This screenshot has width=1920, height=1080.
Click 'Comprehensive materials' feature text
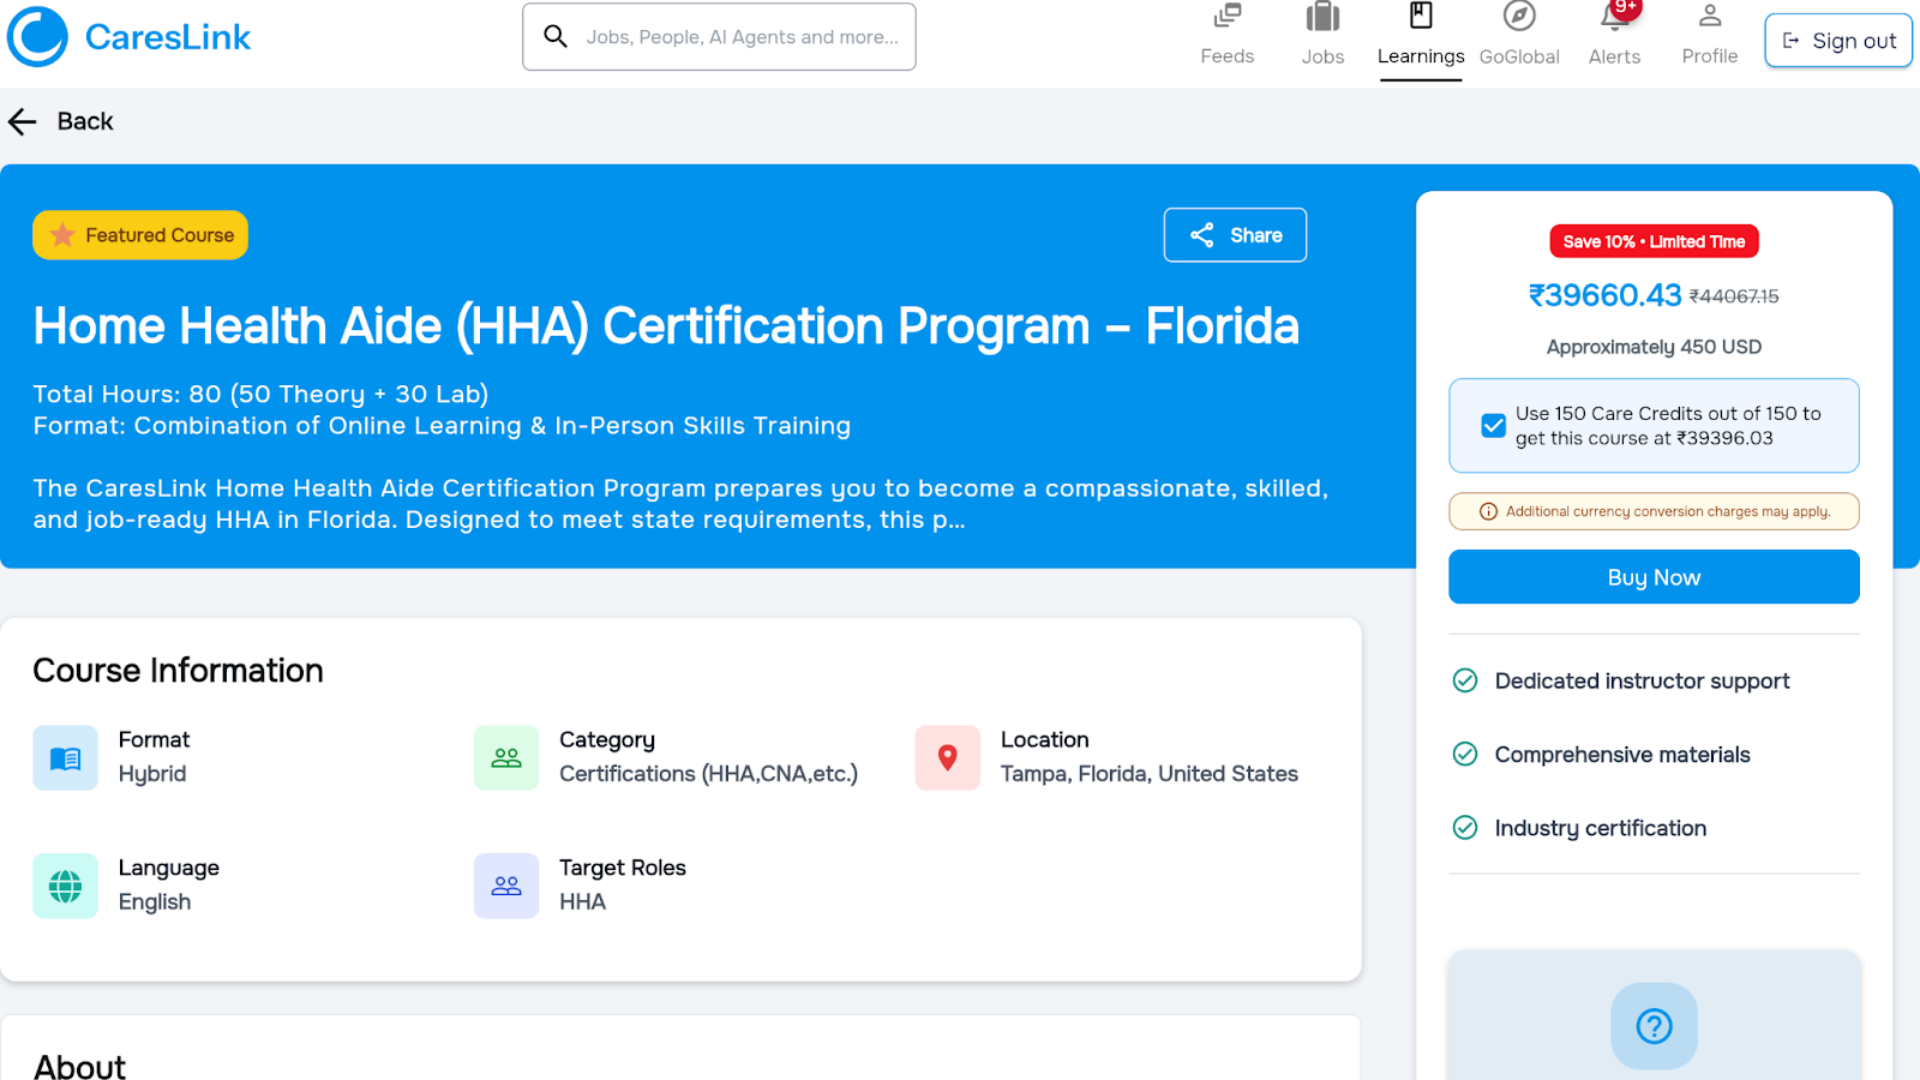(1622, 755)
